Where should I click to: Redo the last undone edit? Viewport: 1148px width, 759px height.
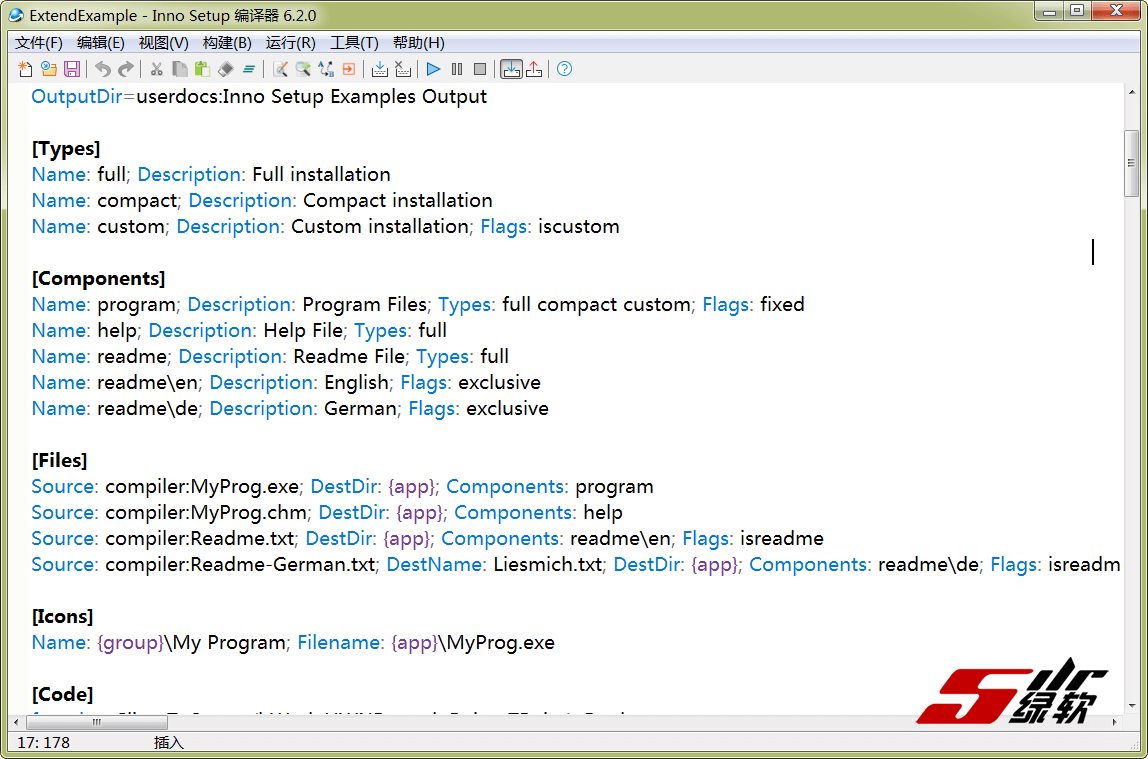pyautogui.click(x=126, y=70)
